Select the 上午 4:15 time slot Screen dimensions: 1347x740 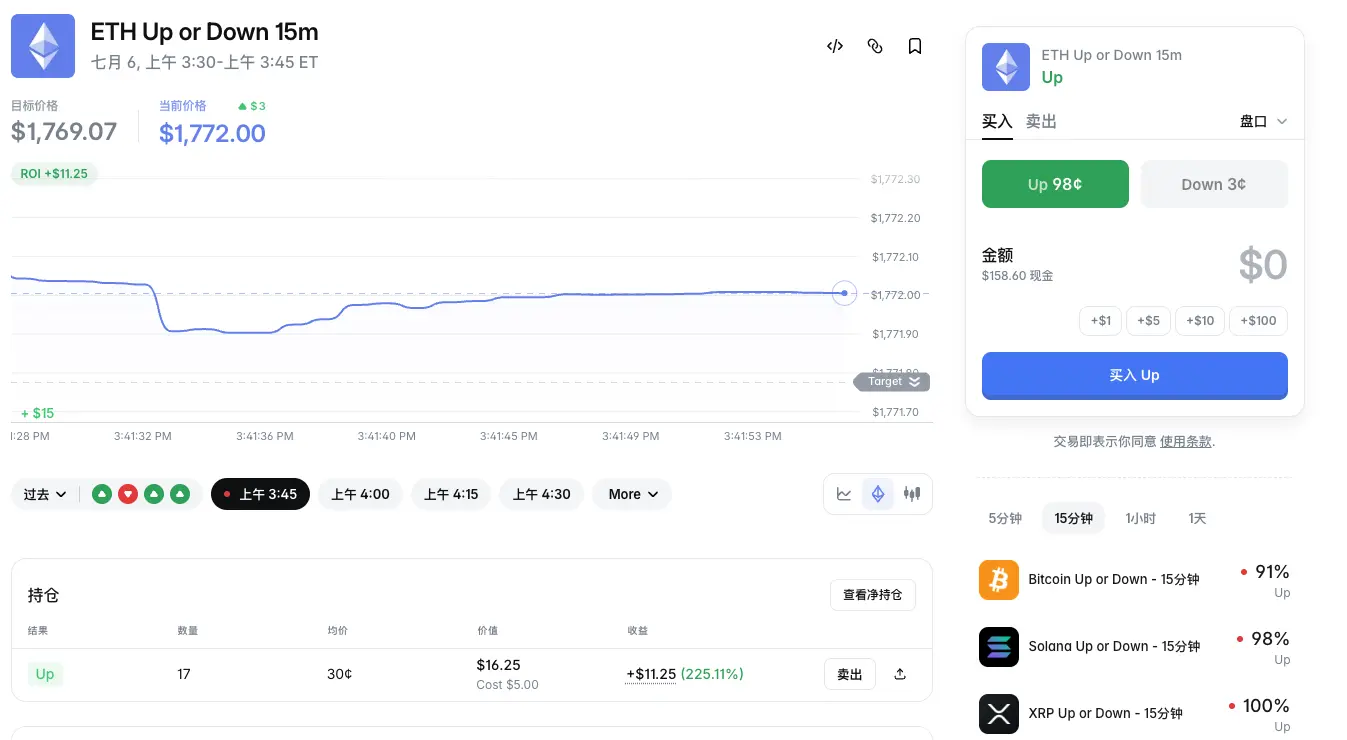pyautogui.click(x=451, y=494)
